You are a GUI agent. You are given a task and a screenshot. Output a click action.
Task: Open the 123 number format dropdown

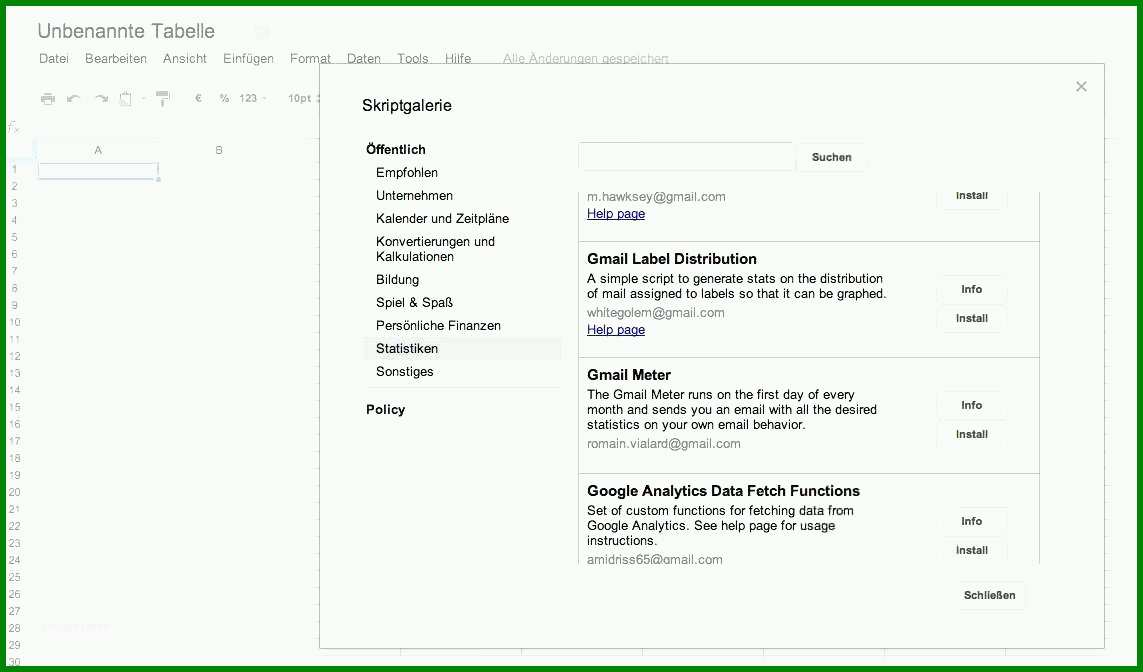(252, 98)
